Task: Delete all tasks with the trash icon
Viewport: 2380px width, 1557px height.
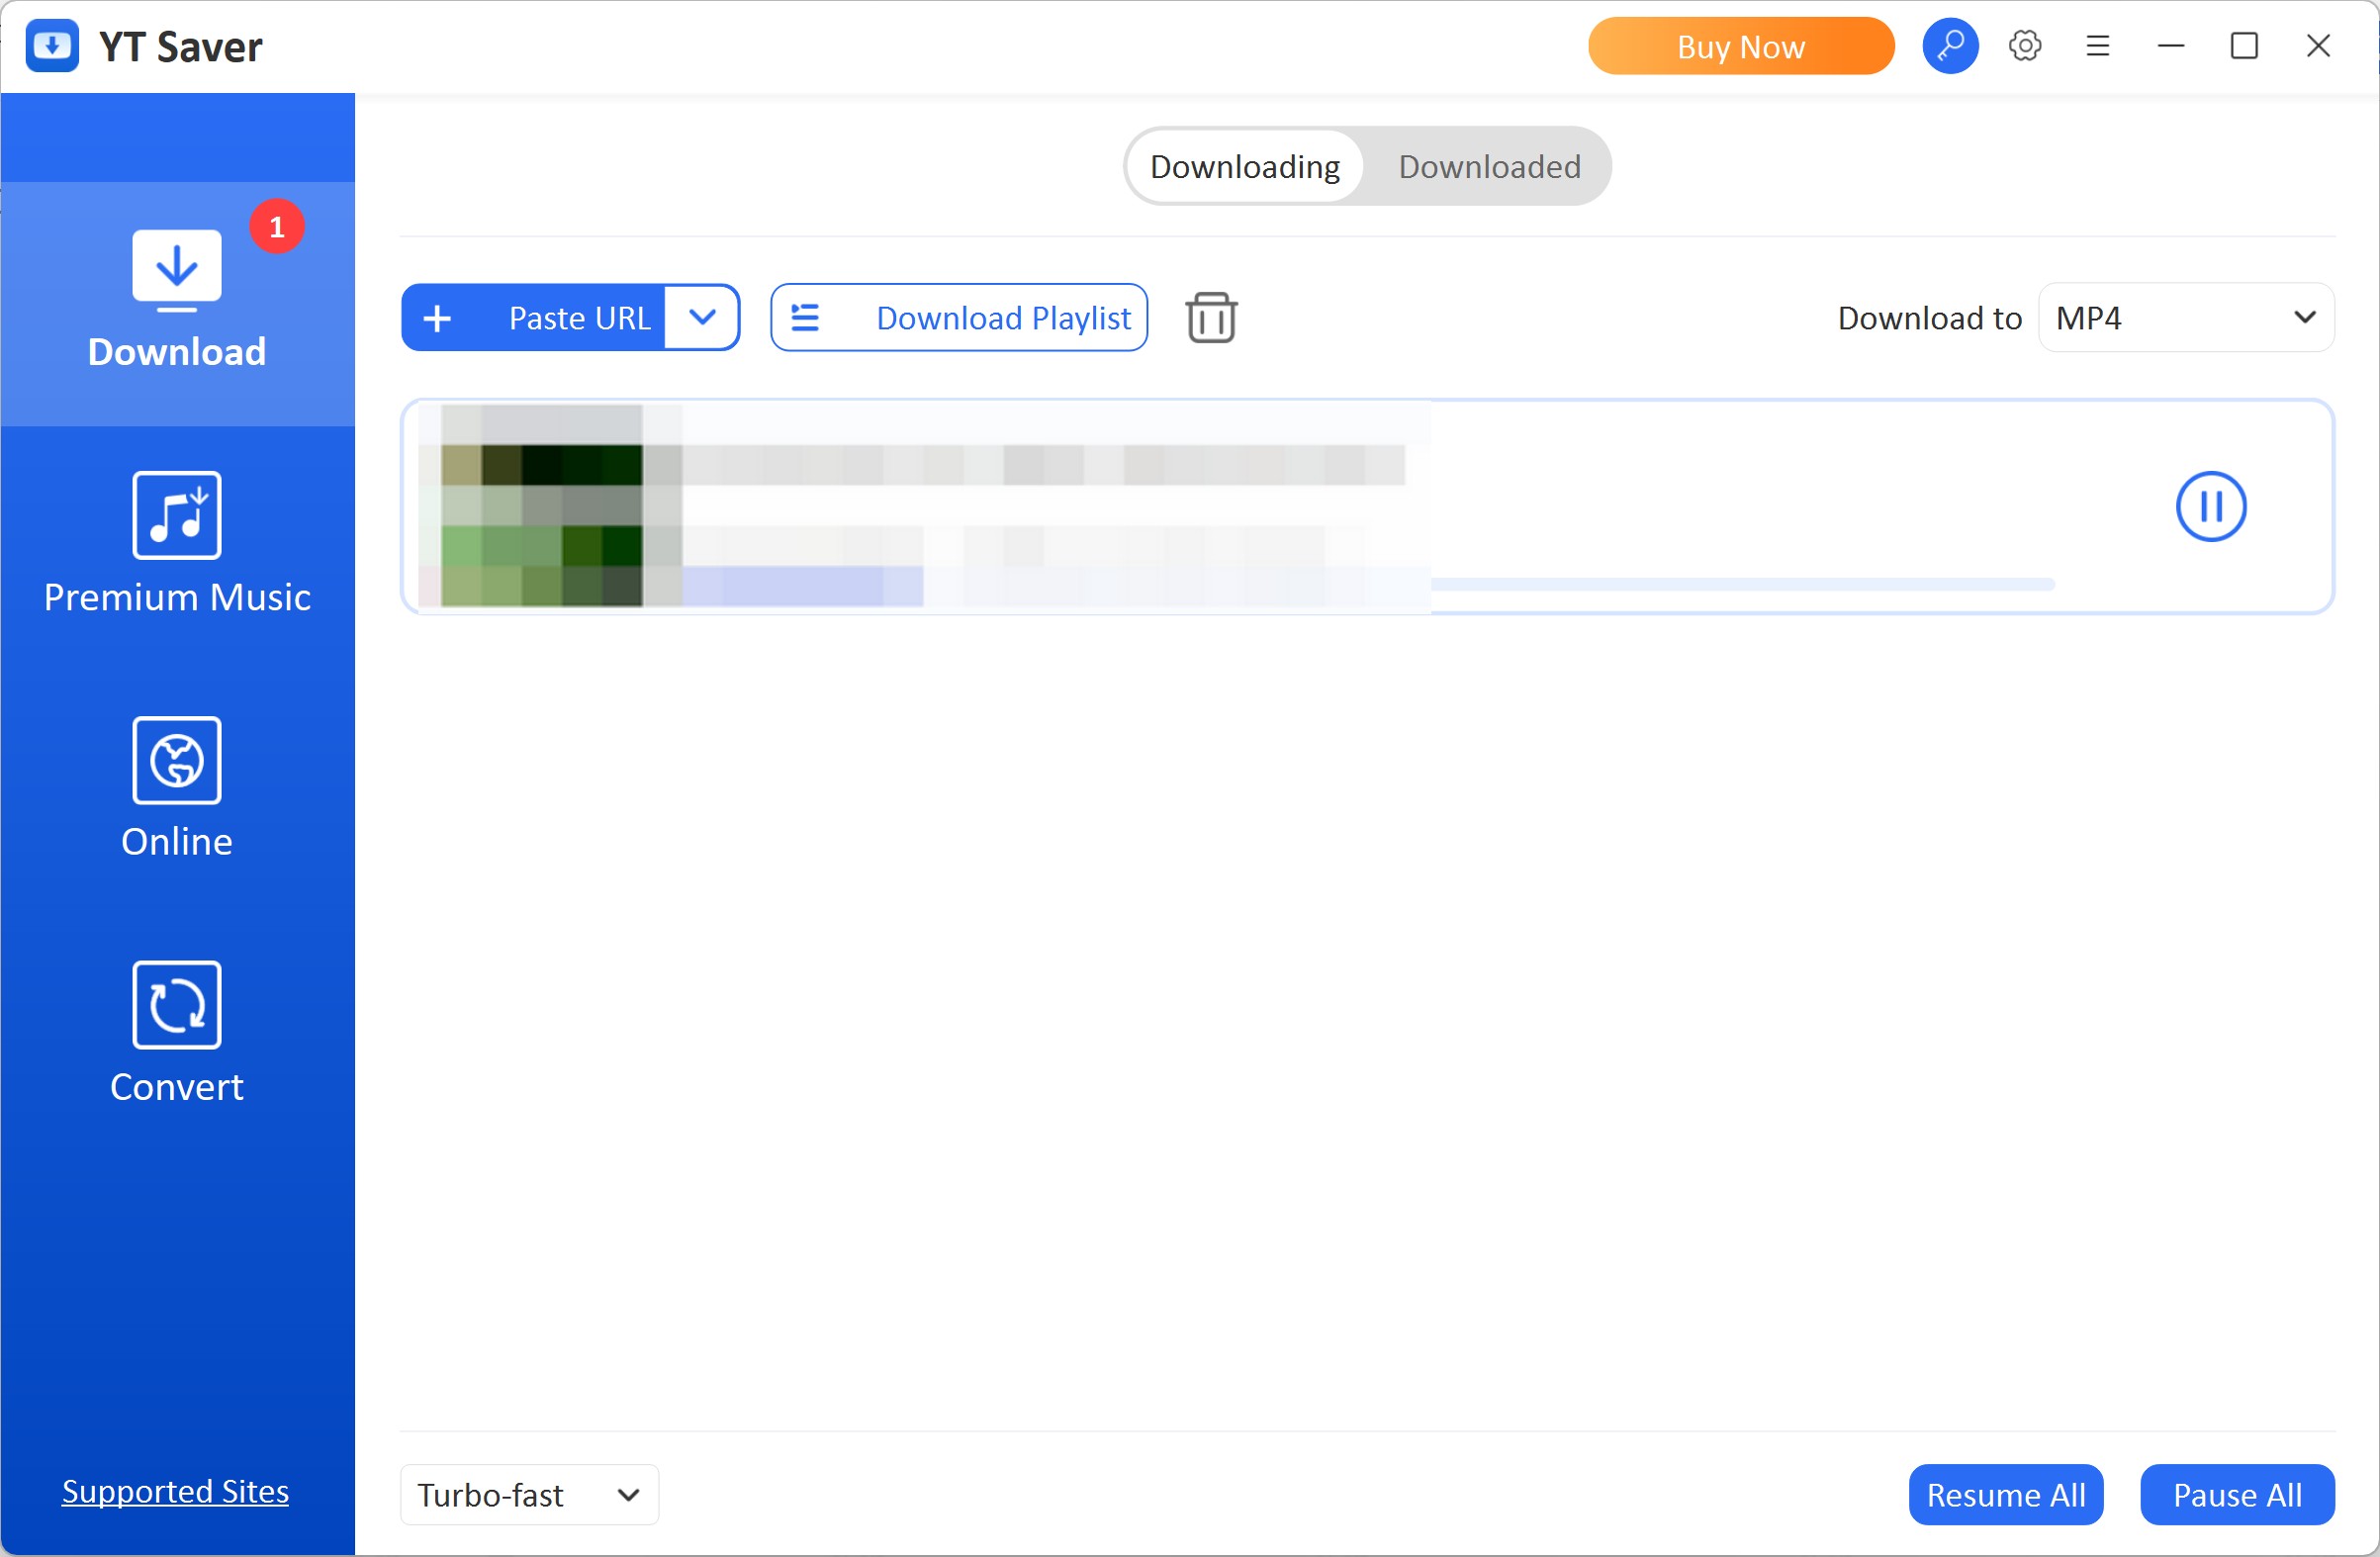Action: [1211, 318]
